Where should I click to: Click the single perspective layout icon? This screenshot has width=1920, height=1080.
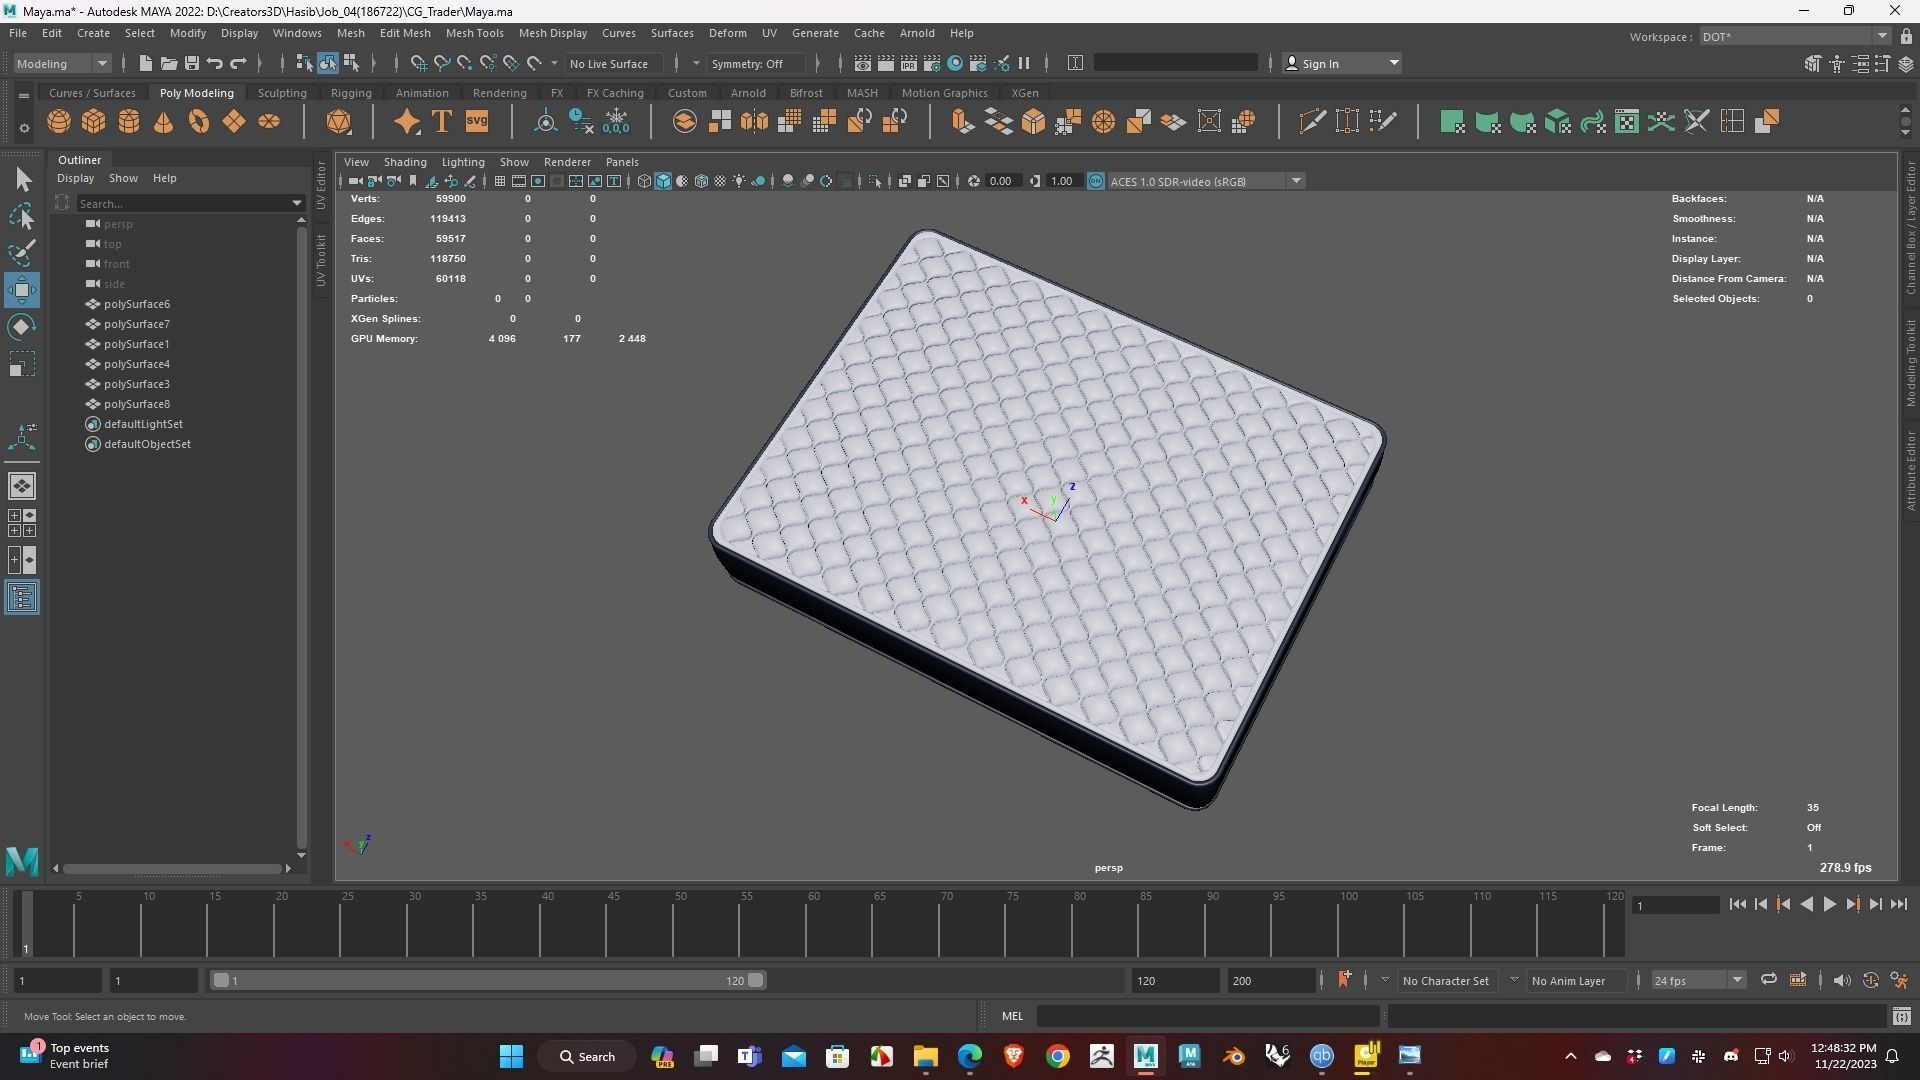click(22, 486)
